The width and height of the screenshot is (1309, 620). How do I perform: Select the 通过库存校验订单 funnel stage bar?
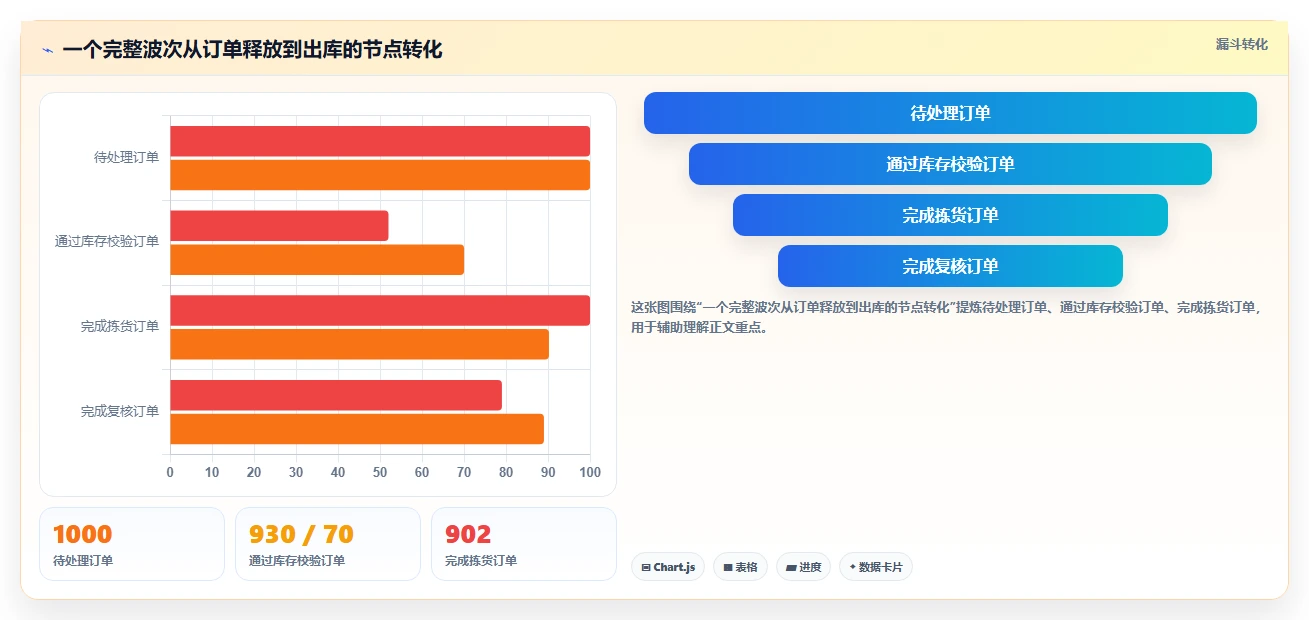950,164
